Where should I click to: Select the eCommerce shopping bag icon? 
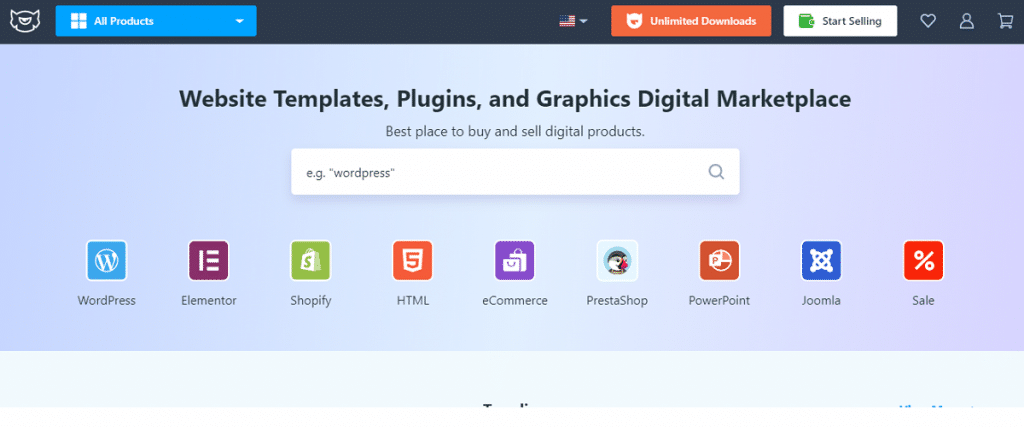515,261
